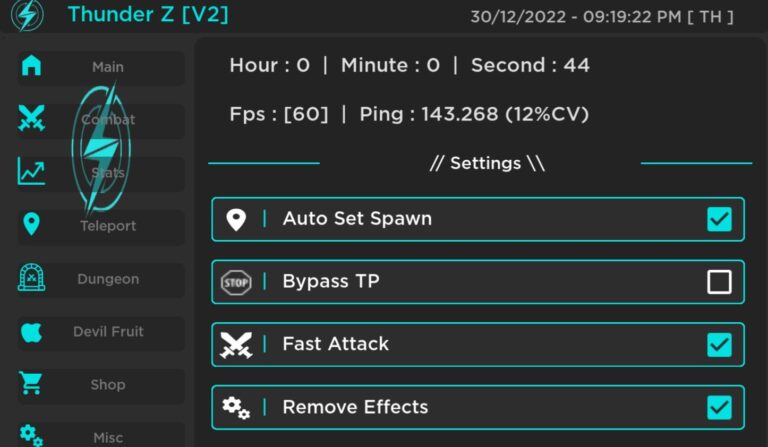
Task: Open the Main tab
Action: pos(108,67)
